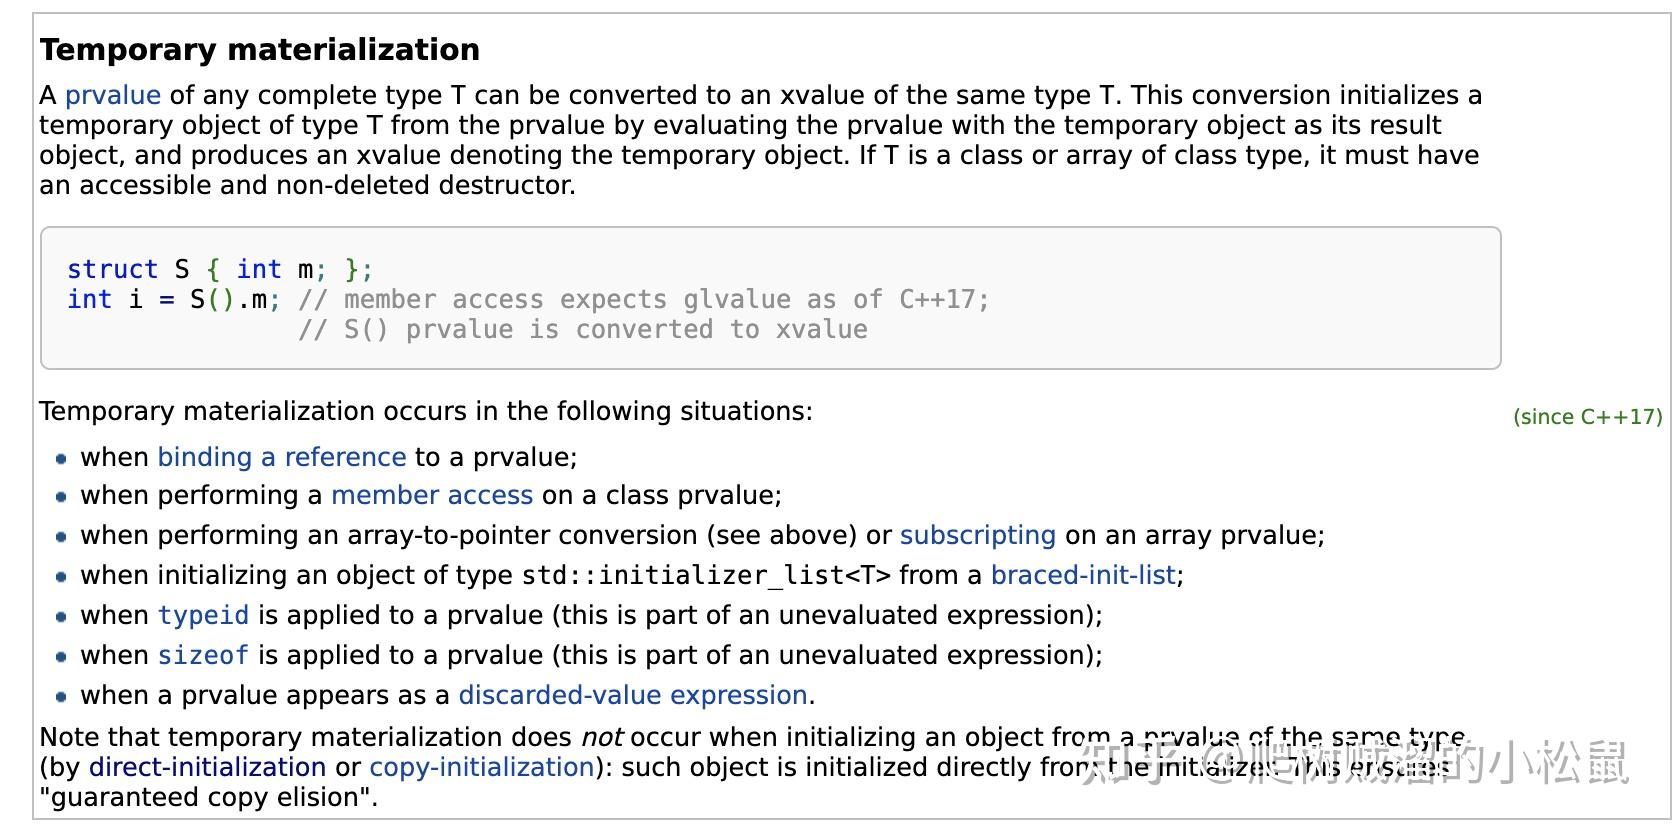Click the '(since C++17)' marker
The image size is (1672, 830).
1588,417
